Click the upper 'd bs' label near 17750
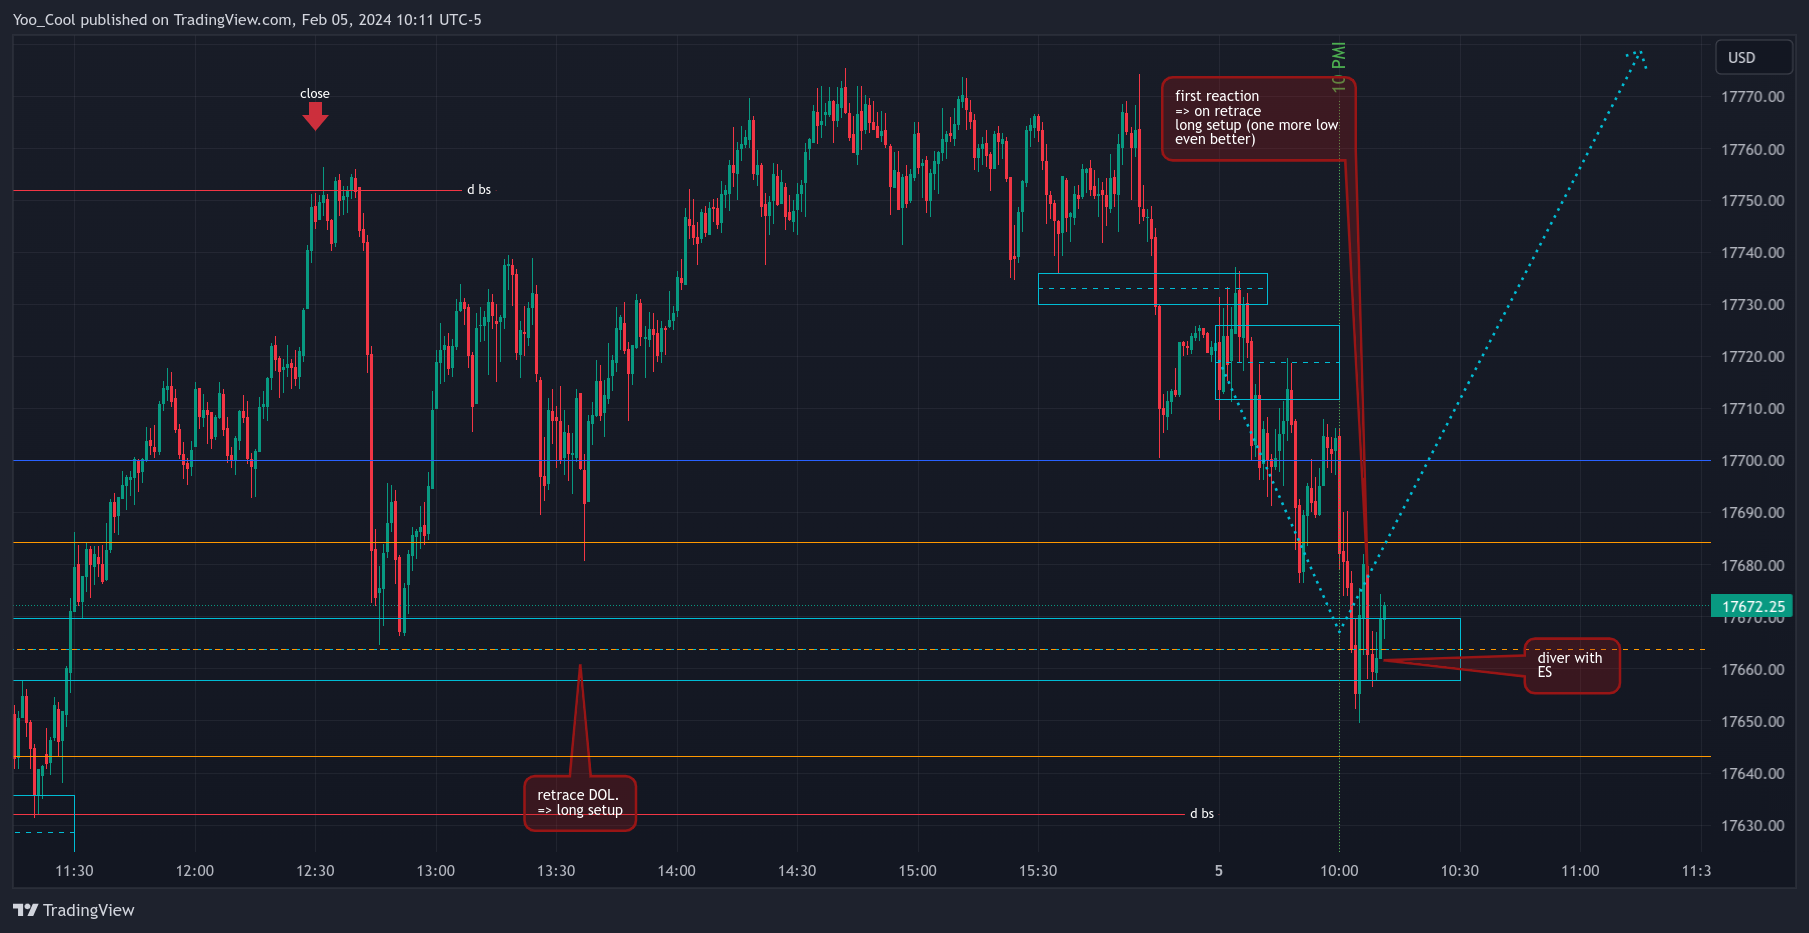The height and width of the screenshot is (933, 1809). (479, 190)
